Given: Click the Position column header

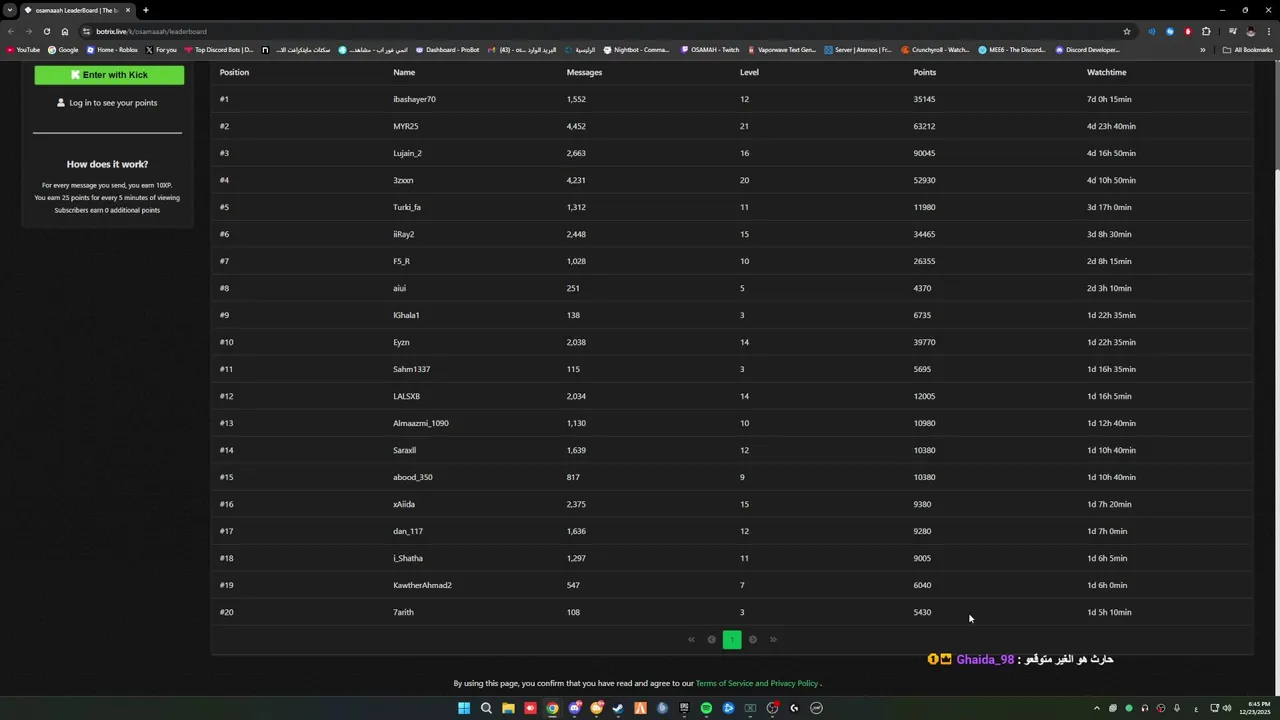Looking at the screenshot, I should [x=234, y=72].
